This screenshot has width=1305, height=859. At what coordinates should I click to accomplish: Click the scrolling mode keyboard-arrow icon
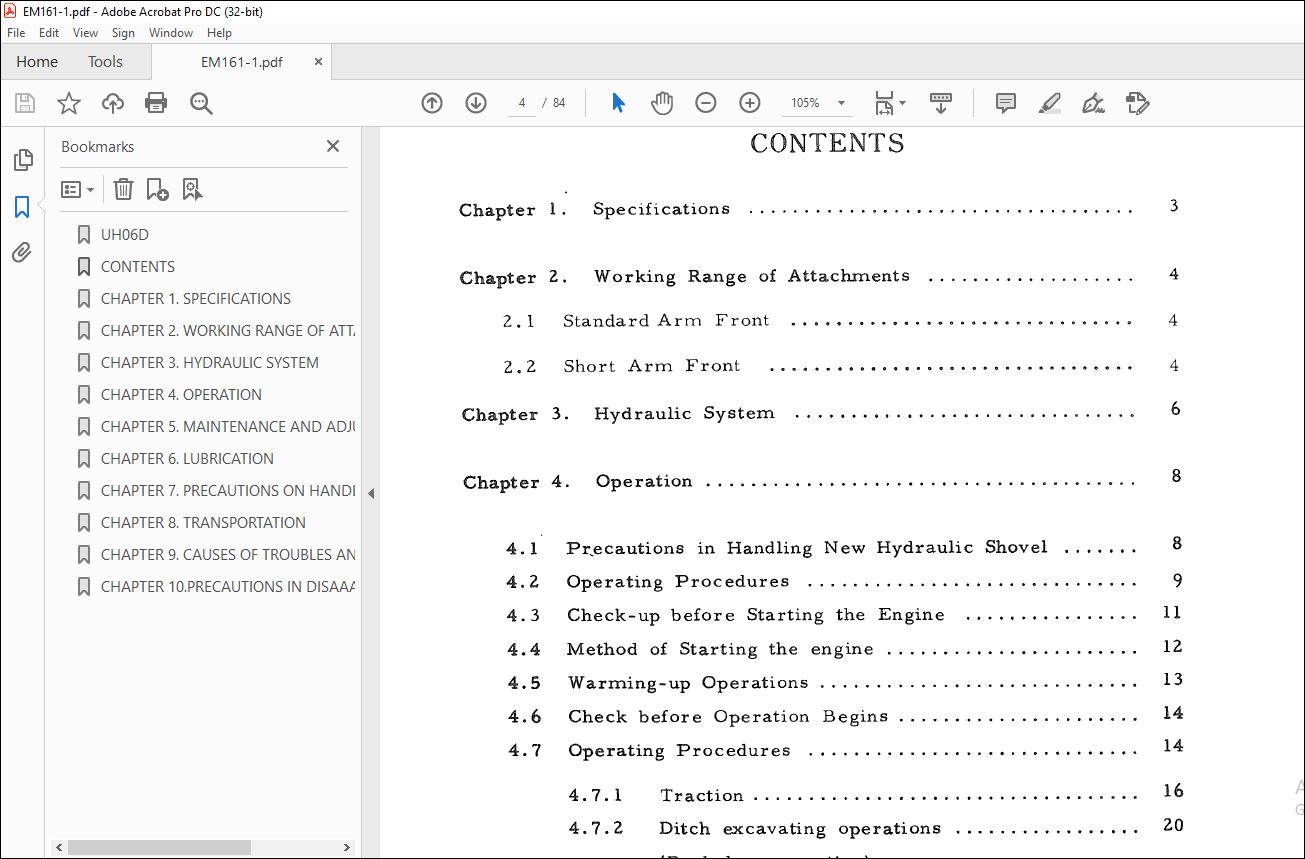point(941,103)
